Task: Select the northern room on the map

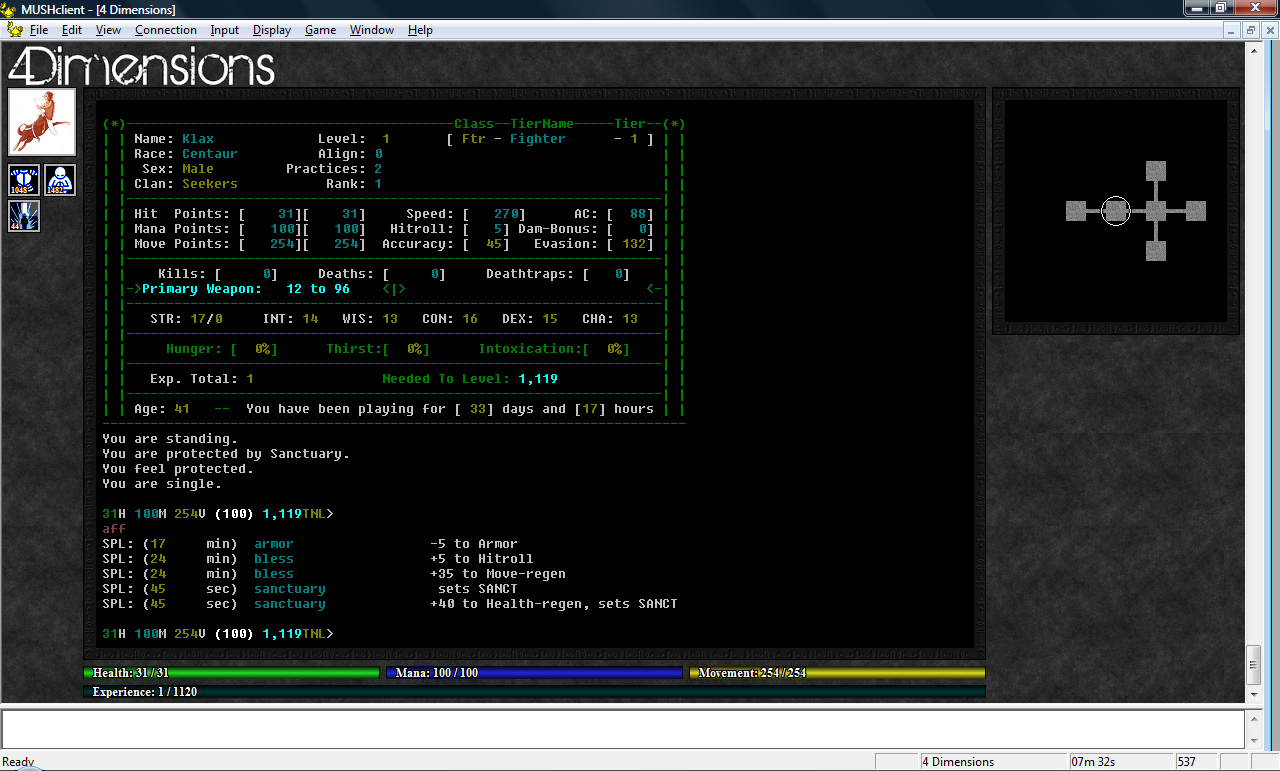Action: point(1156,171)
